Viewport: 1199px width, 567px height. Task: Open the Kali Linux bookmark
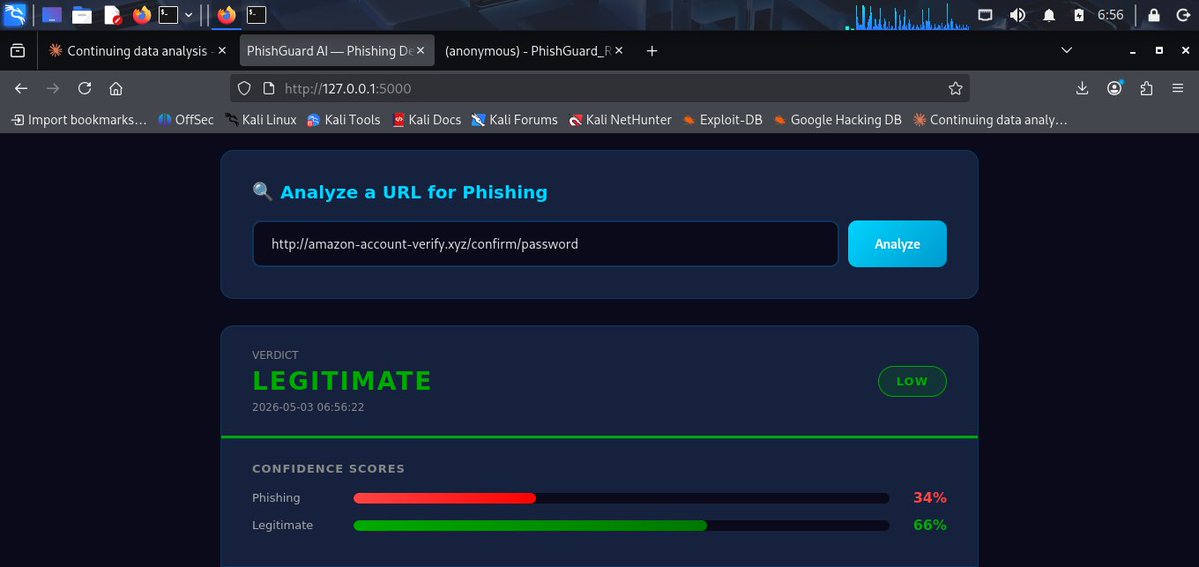coord(261,119)
